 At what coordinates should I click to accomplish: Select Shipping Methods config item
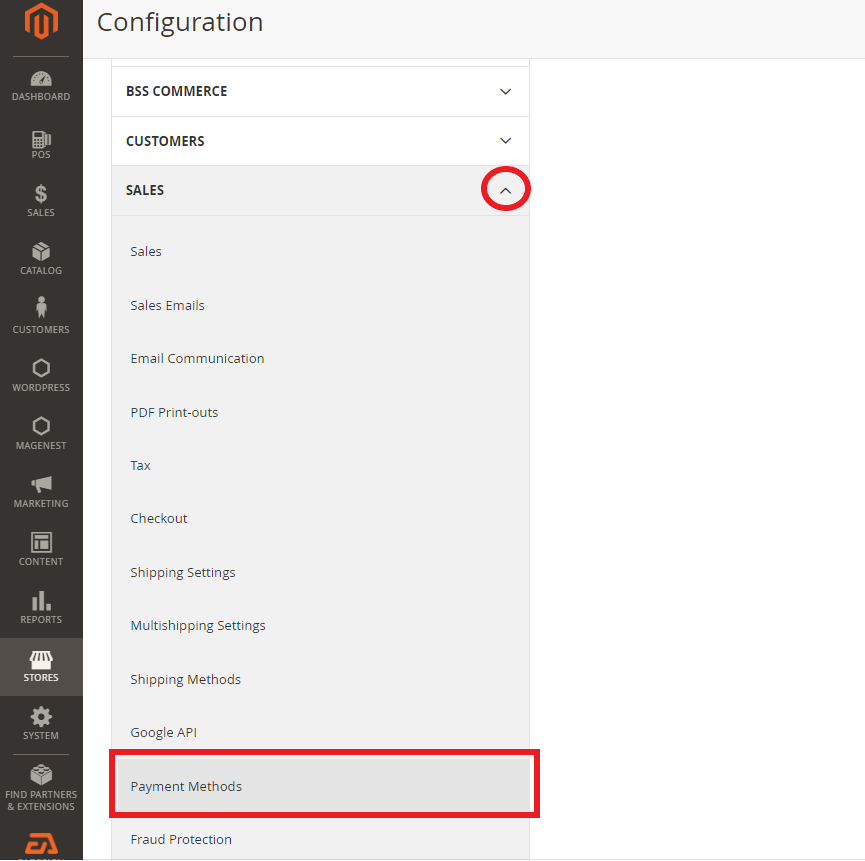(185, 680)
